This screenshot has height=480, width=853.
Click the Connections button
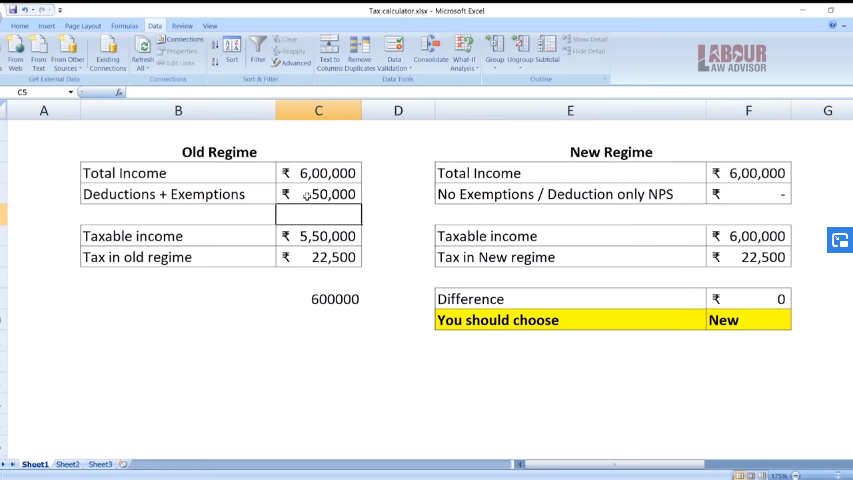[180, 39]
